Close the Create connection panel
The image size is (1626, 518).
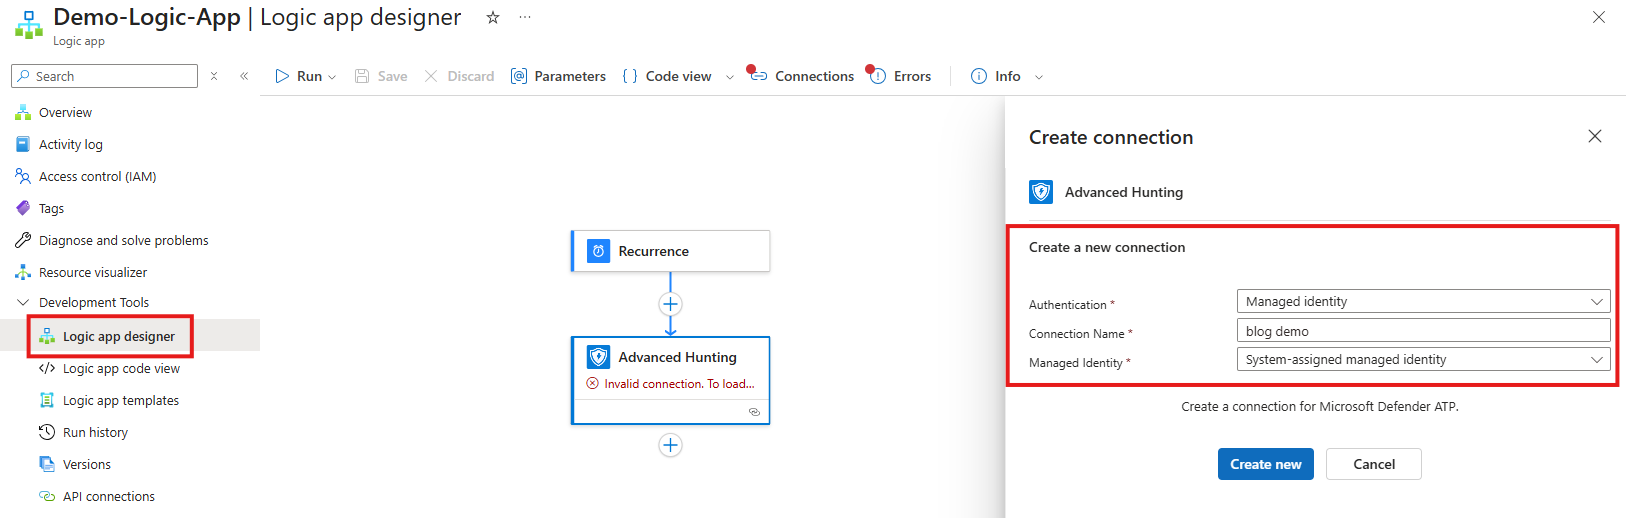(x=1594, y=137)
